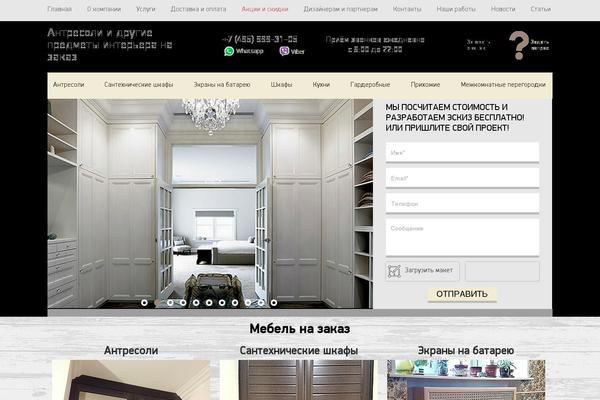Open the Сантехнические шкафы heading link
This screenshot has height=400, width=600.
click(x=299, y=350)
